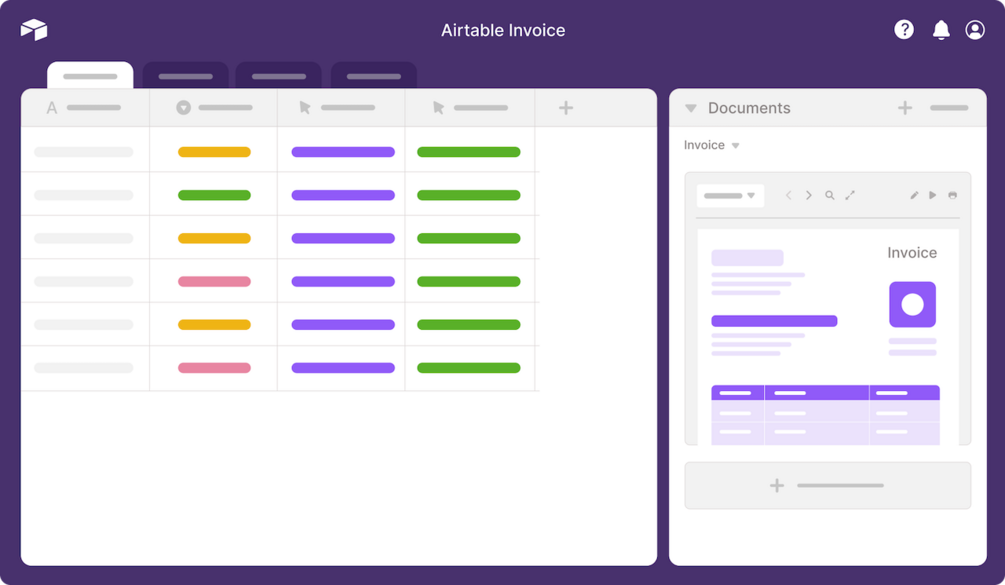This screenshot has width=1005, height=585.
Task: Select the edit pencil in the preview toolbar
Action: pyautogui.click(x=913, y=194)
